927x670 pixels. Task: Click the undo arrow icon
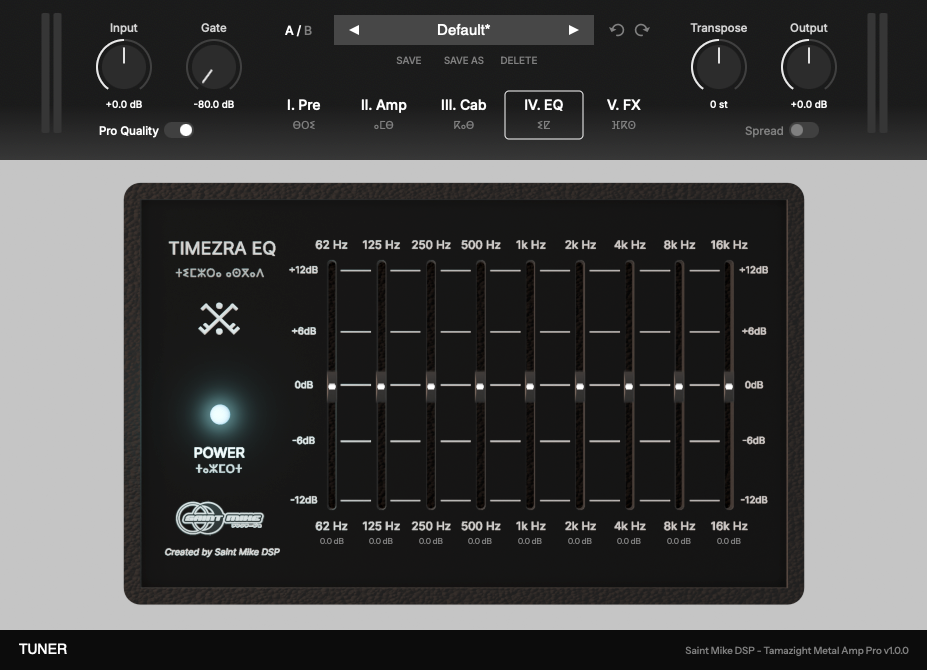coord(617,30)
